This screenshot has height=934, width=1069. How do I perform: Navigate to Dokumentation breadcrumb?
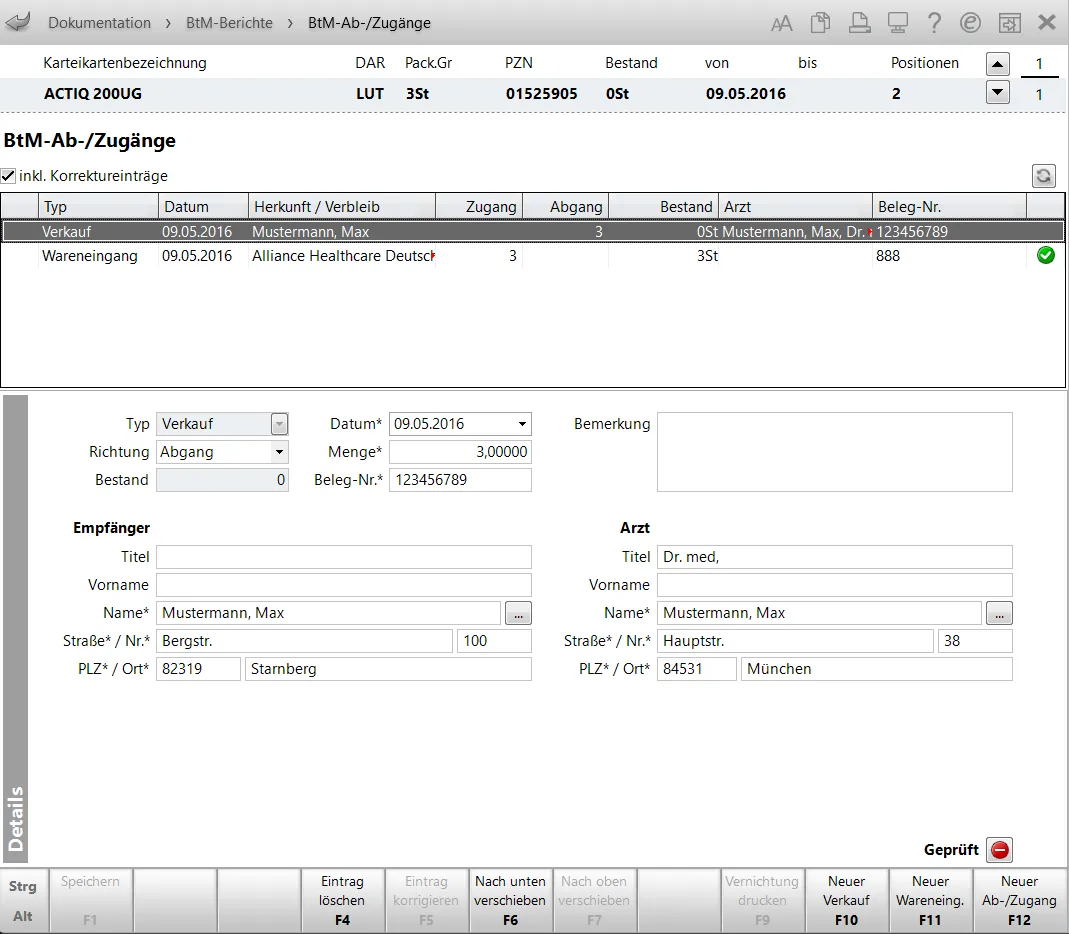[100, 22]
